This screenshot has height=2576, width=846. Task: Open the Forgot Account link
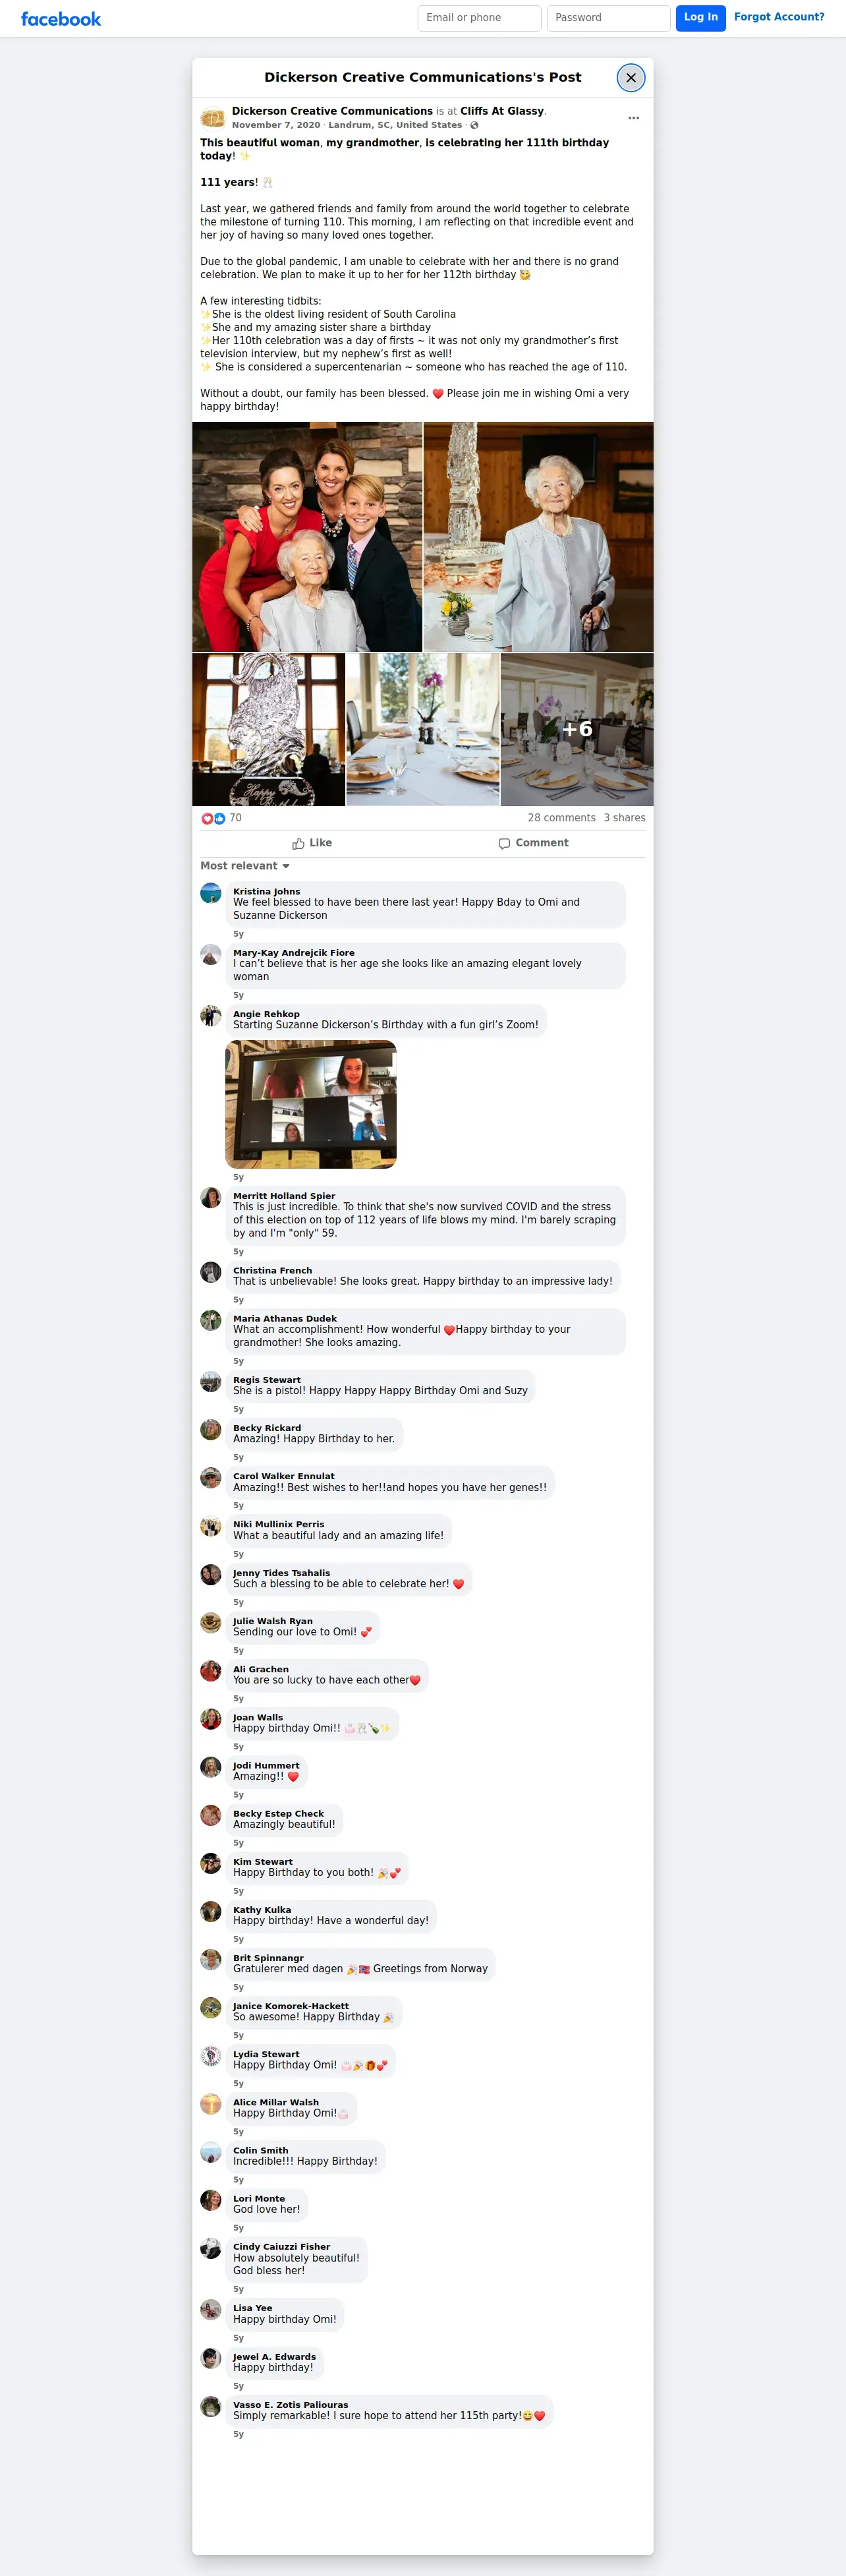click(x=779, y=17)
